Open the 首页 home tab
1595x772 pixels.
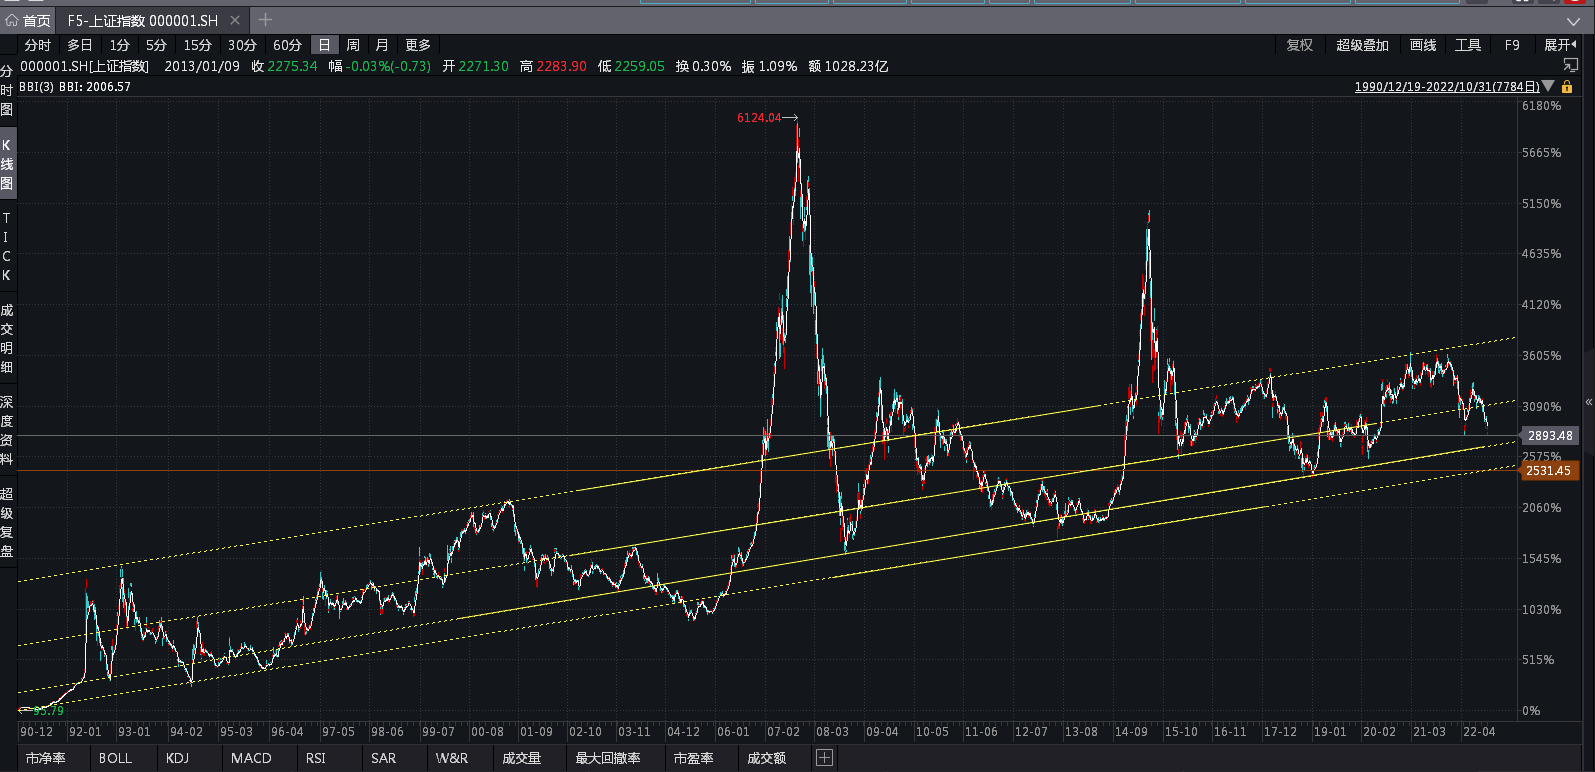coord(28,20)
